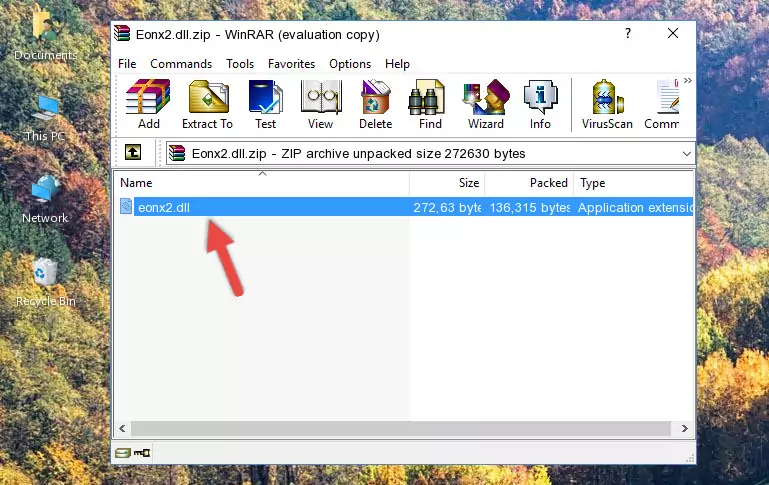Click the archive icon in address bar
The image size is (769, 485).
click(177, 153)
